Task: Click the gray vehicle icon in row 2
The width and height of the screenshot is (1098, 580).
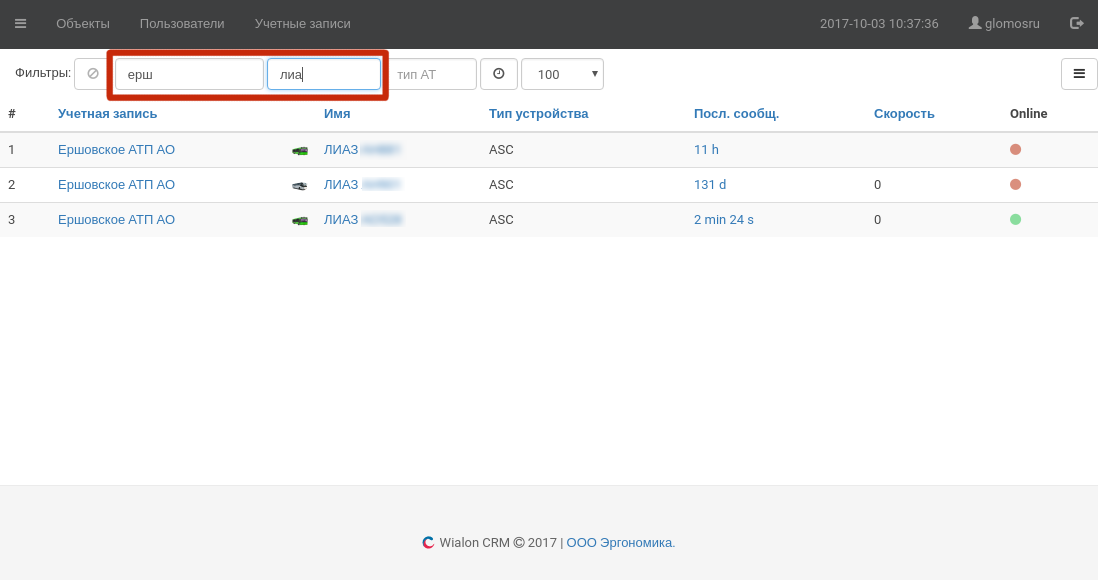Action: [300, 185]
